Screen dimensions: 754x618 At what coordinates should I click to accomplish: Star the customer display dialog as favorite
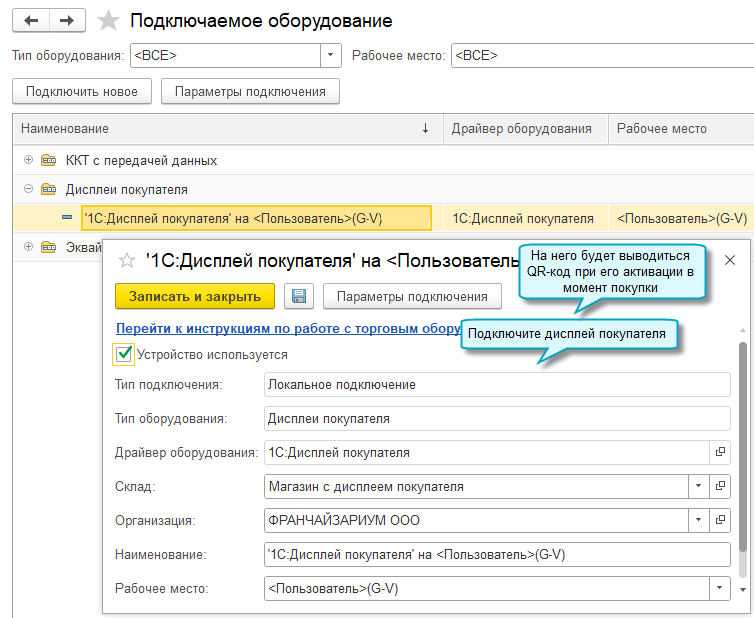127,261
